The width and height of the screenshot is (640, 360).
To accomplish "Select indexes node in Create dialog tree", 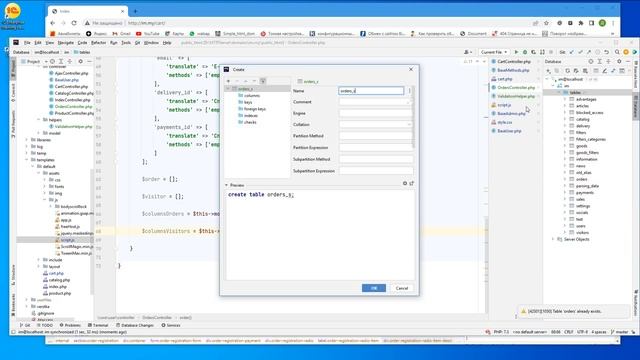I will [251, 116].
